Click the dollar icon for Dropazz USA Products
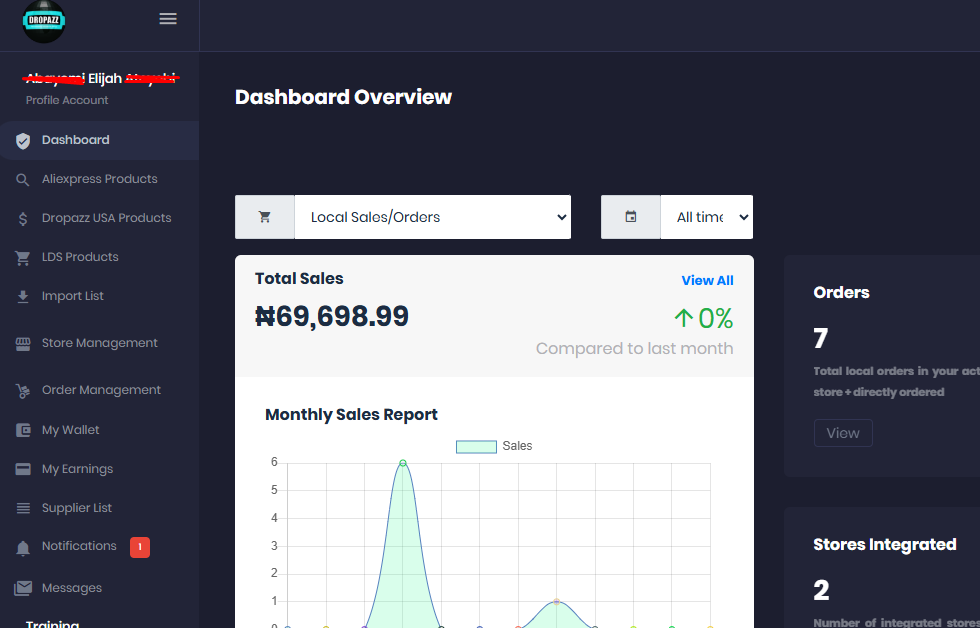 [23, 219]
